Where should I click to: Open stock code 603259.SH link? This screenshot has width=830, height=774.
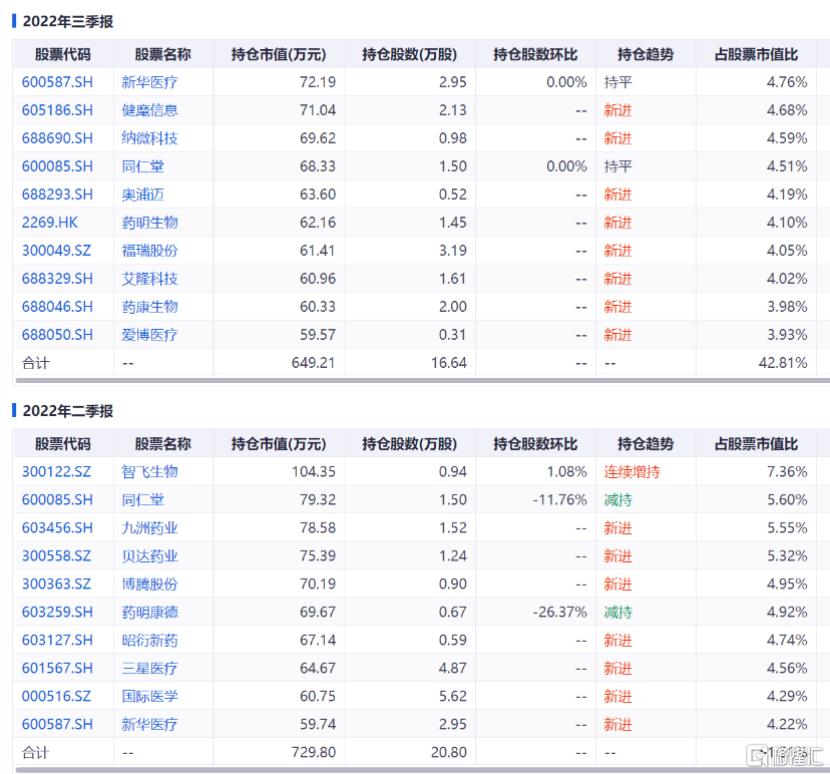57,612
